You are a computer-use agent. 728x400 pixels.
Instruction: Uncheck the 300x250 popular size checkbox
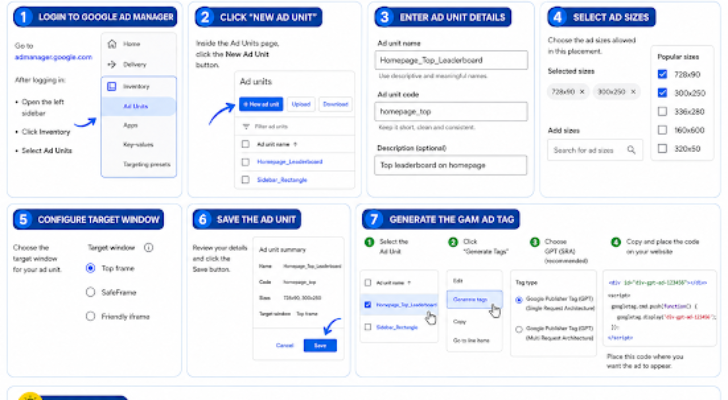coord(663,93)
